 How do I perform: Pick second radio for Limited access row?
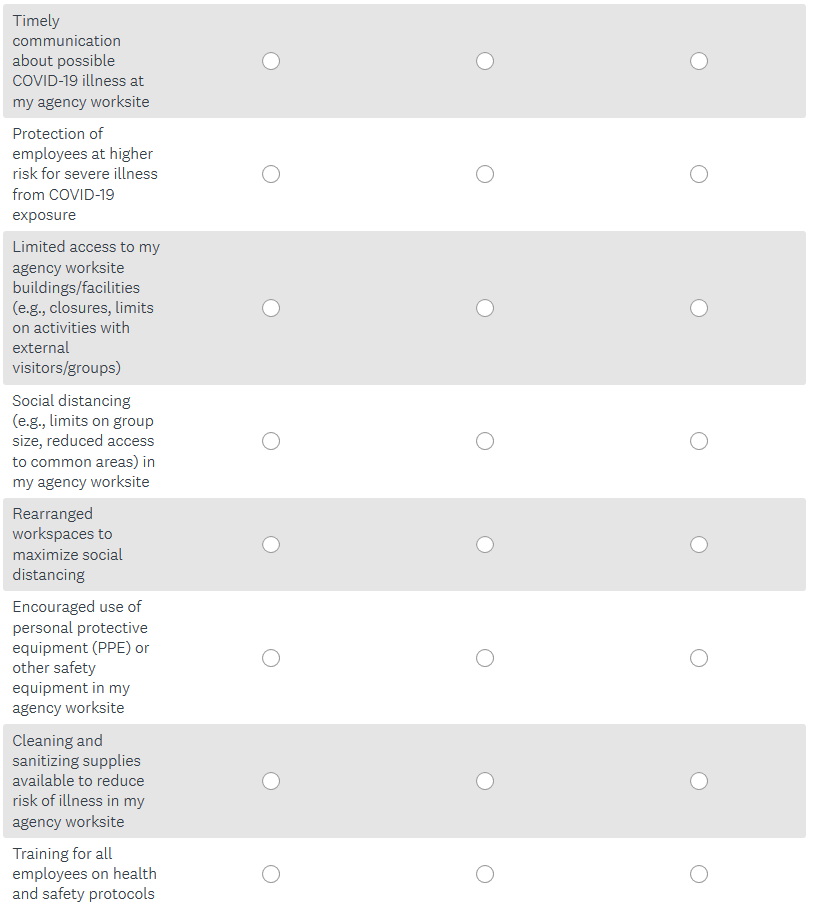click(x=485, y=308)
